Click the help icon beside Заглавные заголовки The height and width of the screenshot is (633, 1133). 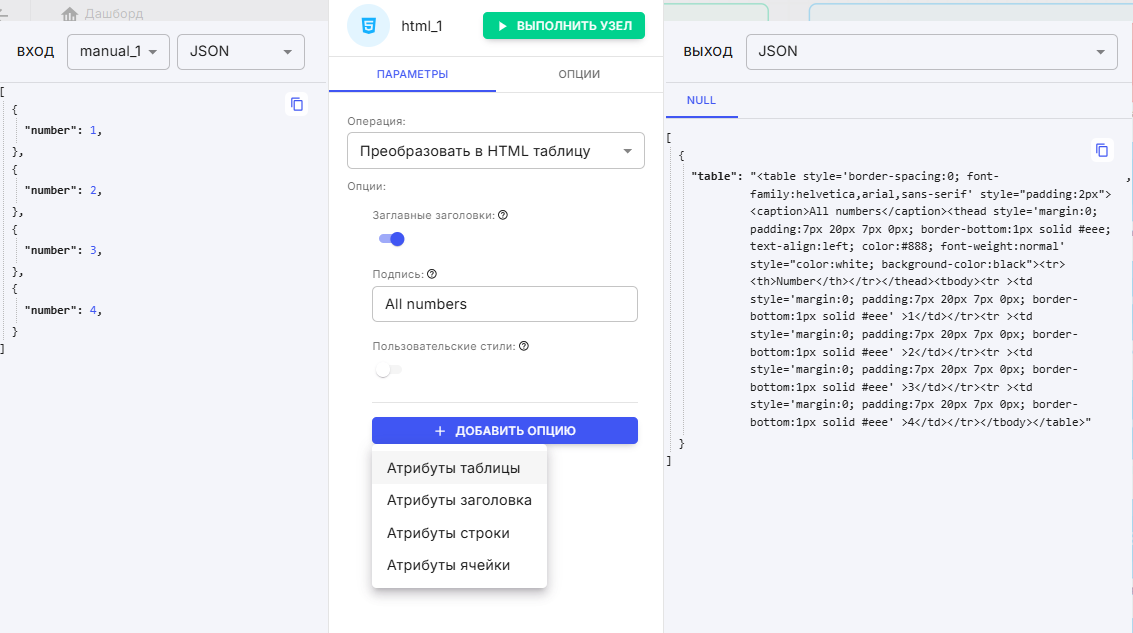tap(502, 213)
